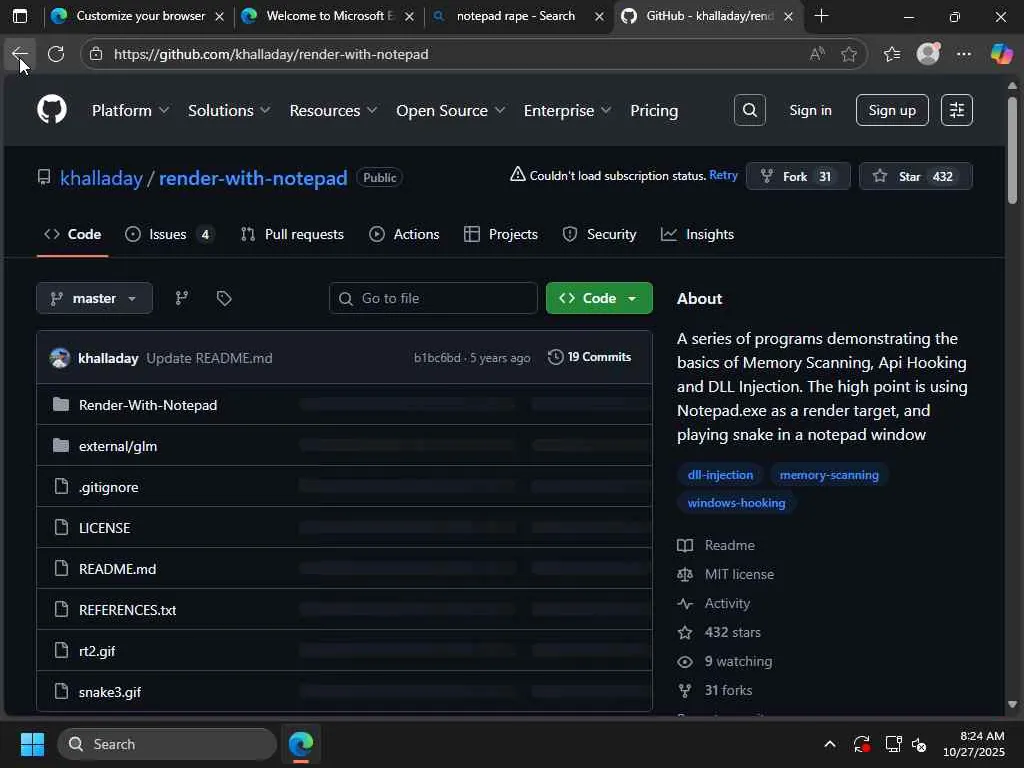Launch Copilot from the toolbar
The height and width of the screenshot is (768, 1024).
click(1001, 54)
